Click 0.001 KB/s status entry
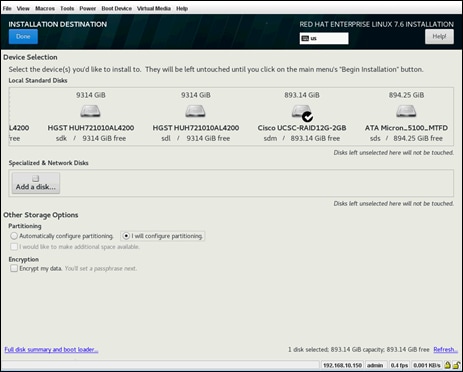 tap(427, 365)
